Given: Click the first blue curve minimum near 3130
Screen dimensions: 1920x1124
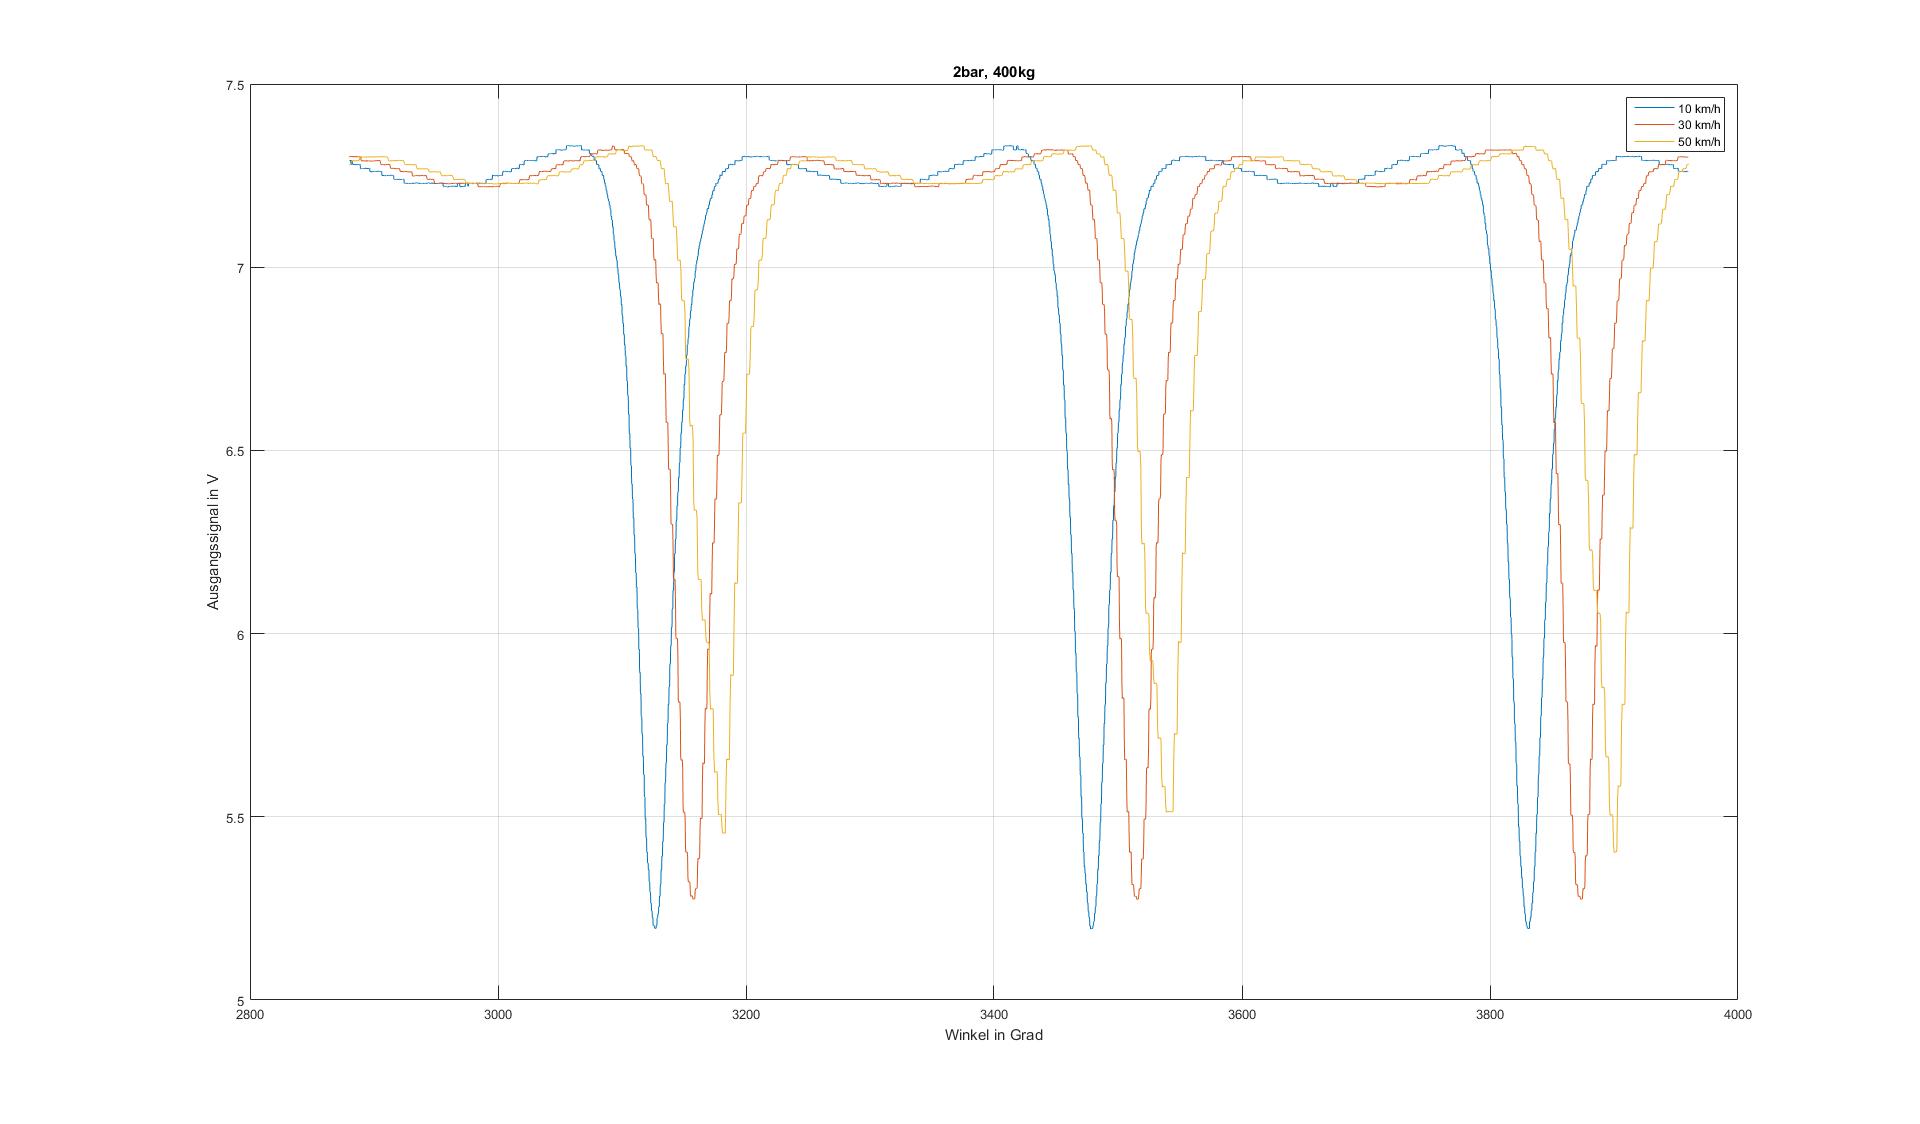Looking at the screenshot, I should pos(655,927).
